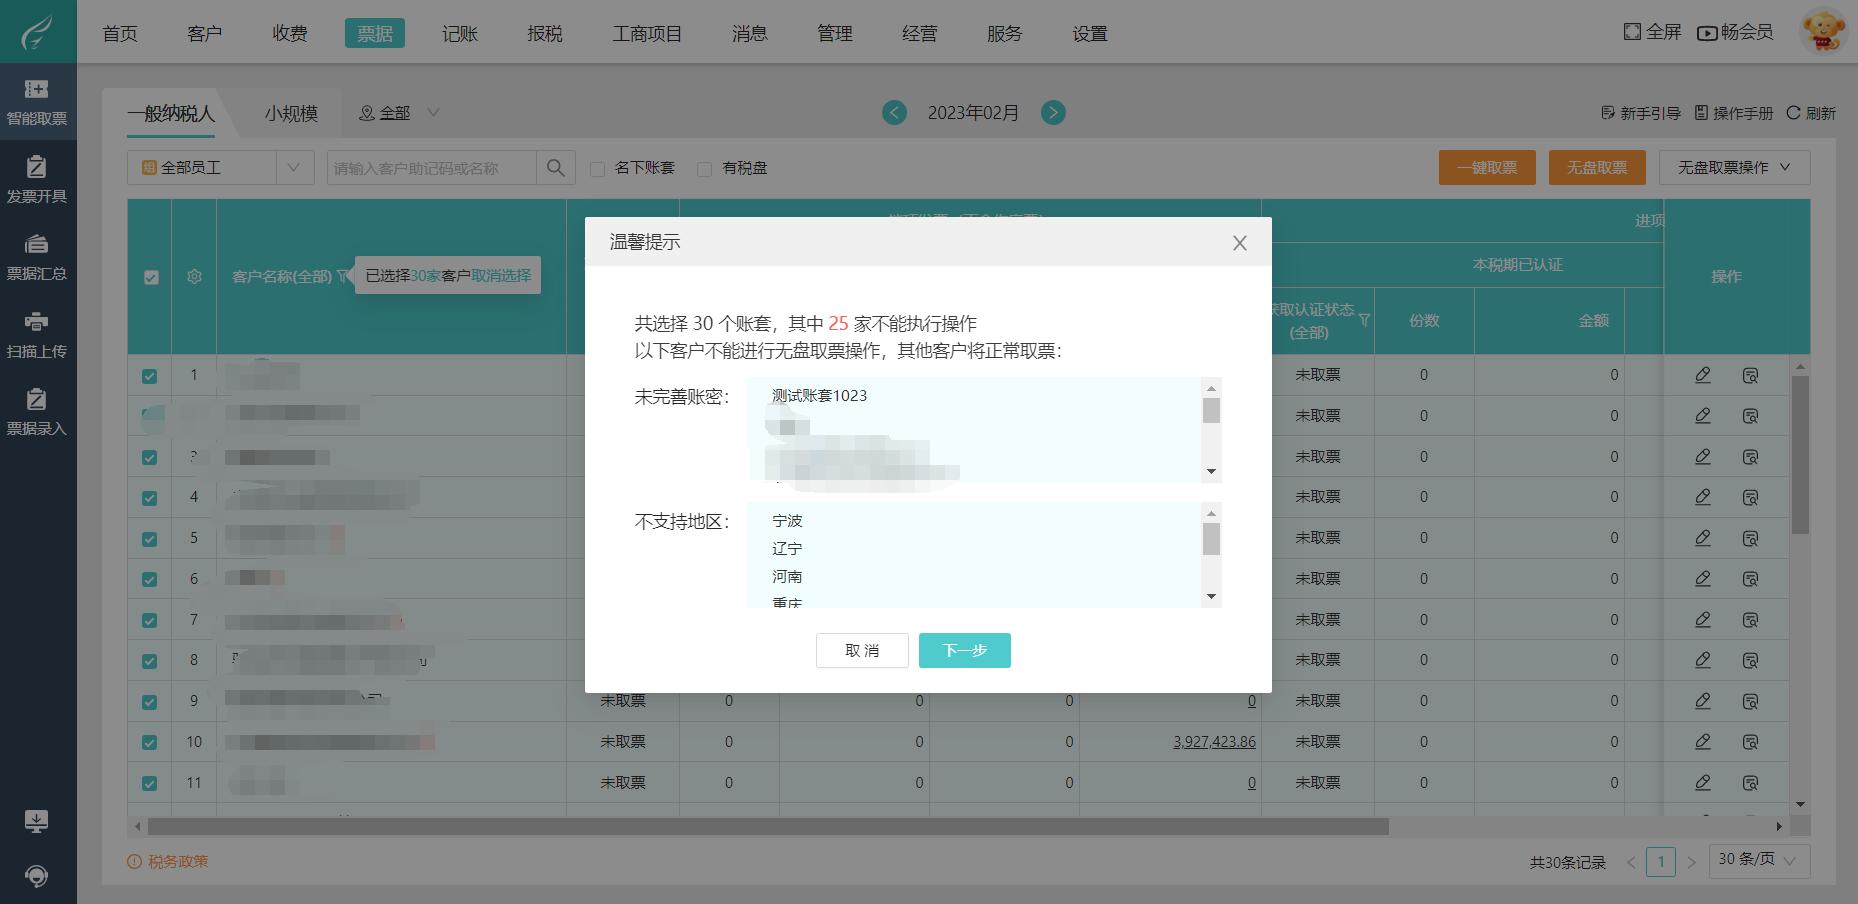Open 无盘取票操作 dropdown

click(x=1734, y=168)
